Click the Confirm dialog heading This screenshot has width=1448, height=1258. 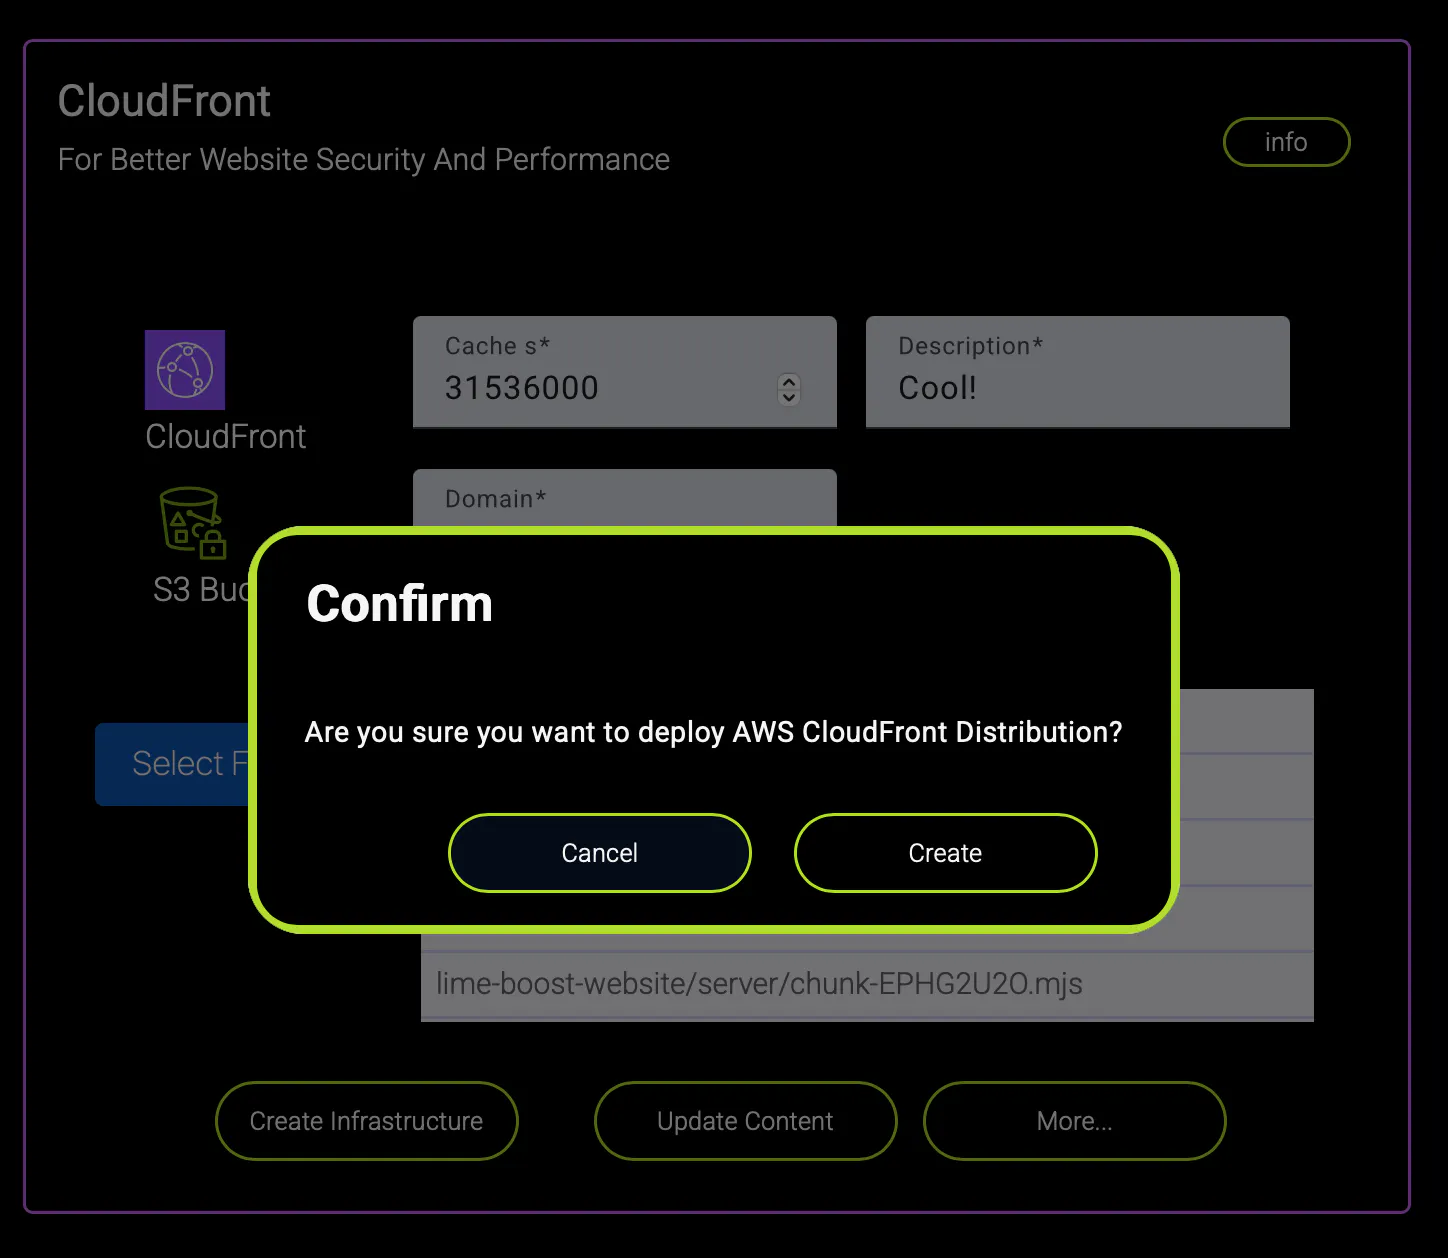[400, 604]
